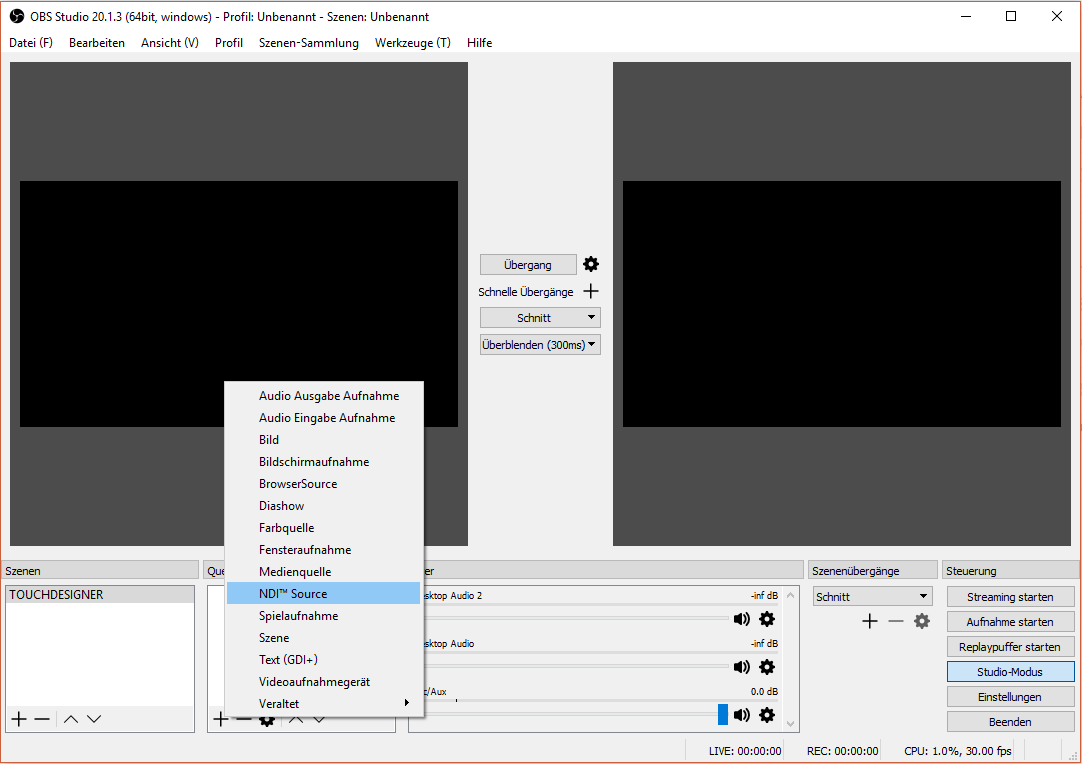The width and height of the screenshot is (1082, 764).
Task: Click the Beenden button
Action: 1010,722
